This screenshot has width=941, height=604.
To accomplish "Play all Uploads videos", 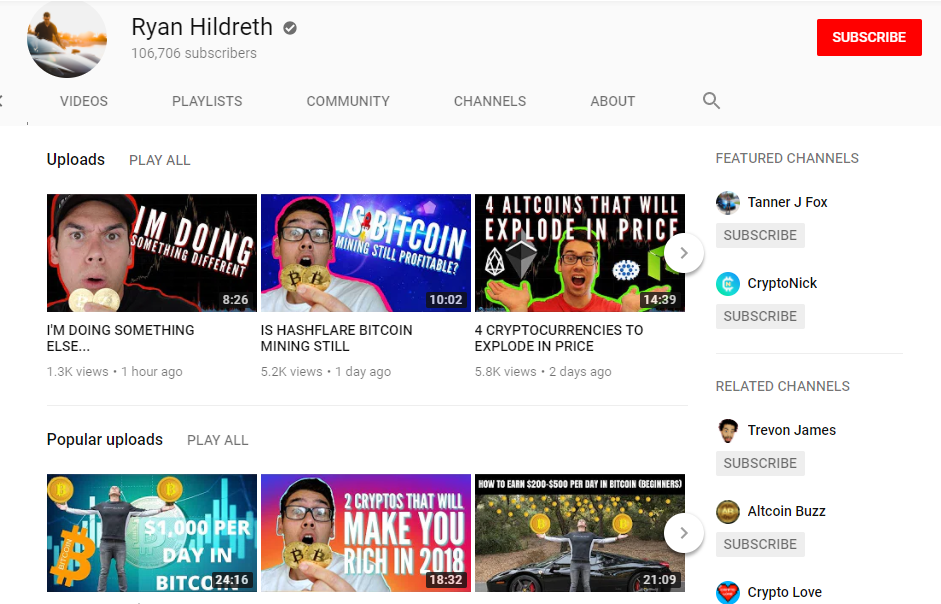I will click(160, 160).
